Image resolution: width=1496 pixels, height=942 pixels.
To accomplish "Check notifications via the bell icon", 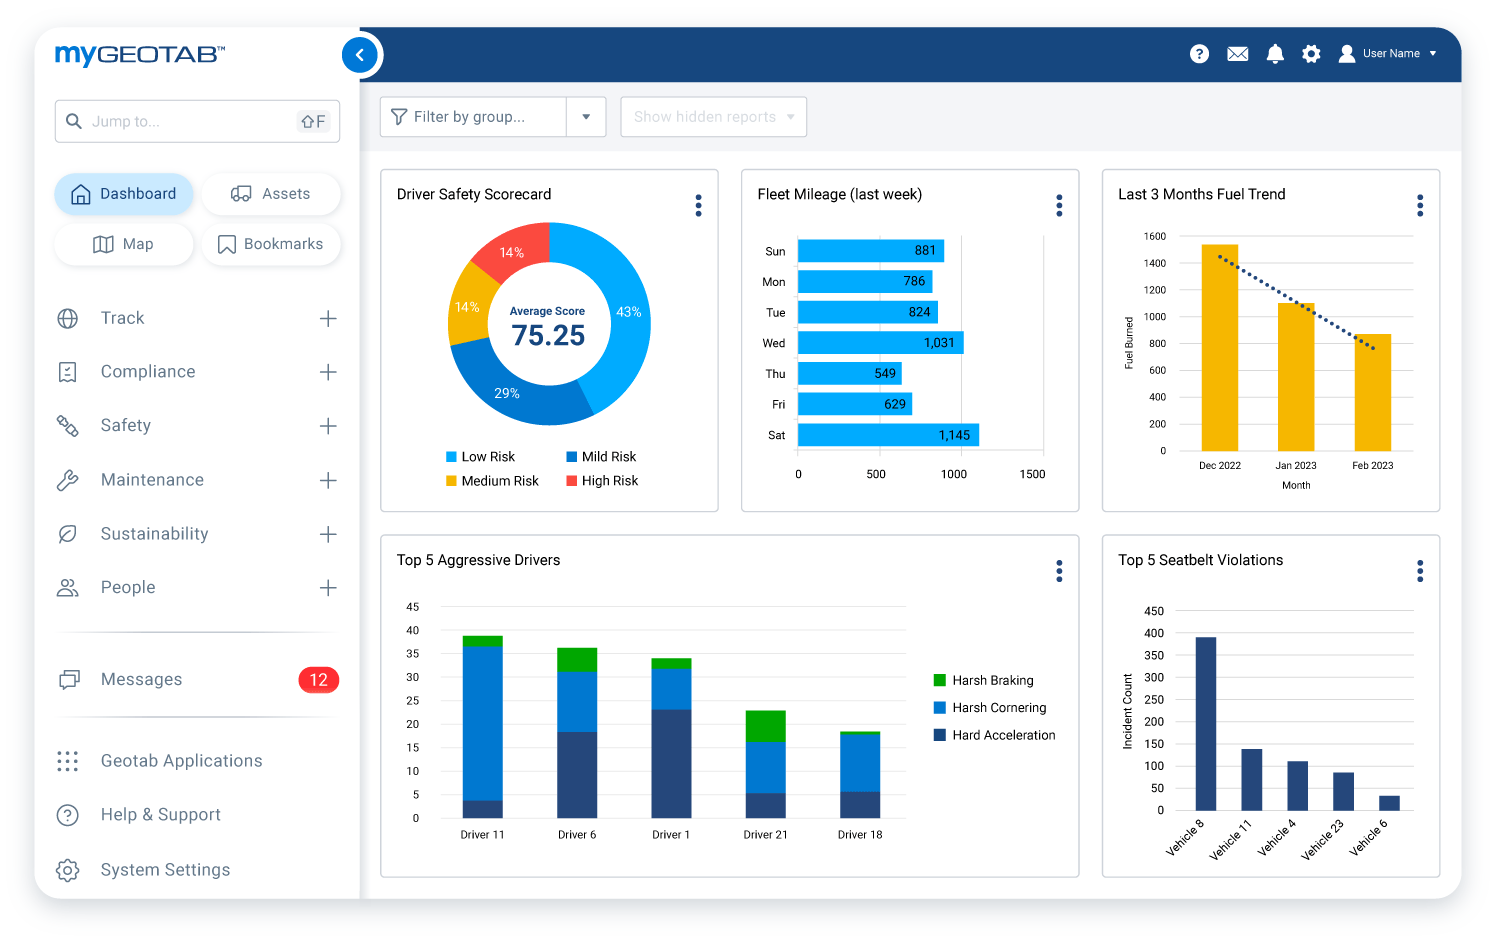I will (1275, 54).
